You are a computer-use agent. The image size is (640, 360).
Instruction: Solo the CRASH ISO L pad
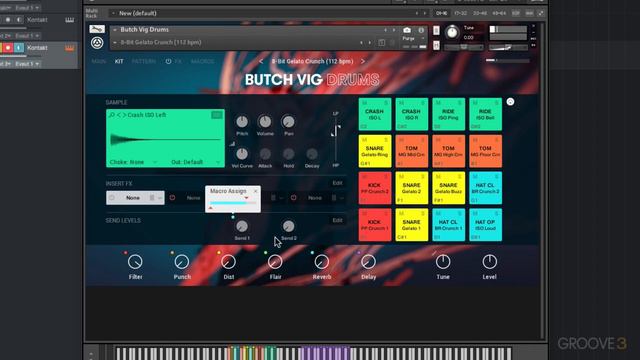click(x=386, y=103)
